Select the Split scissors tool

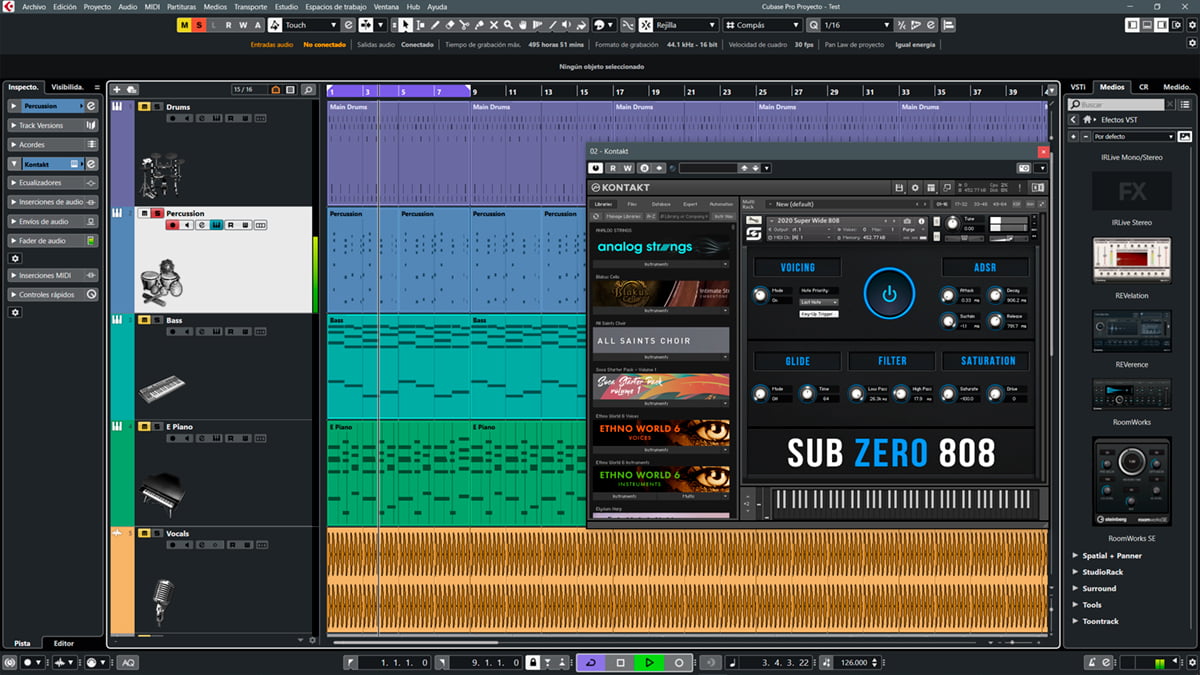(464, 24)
